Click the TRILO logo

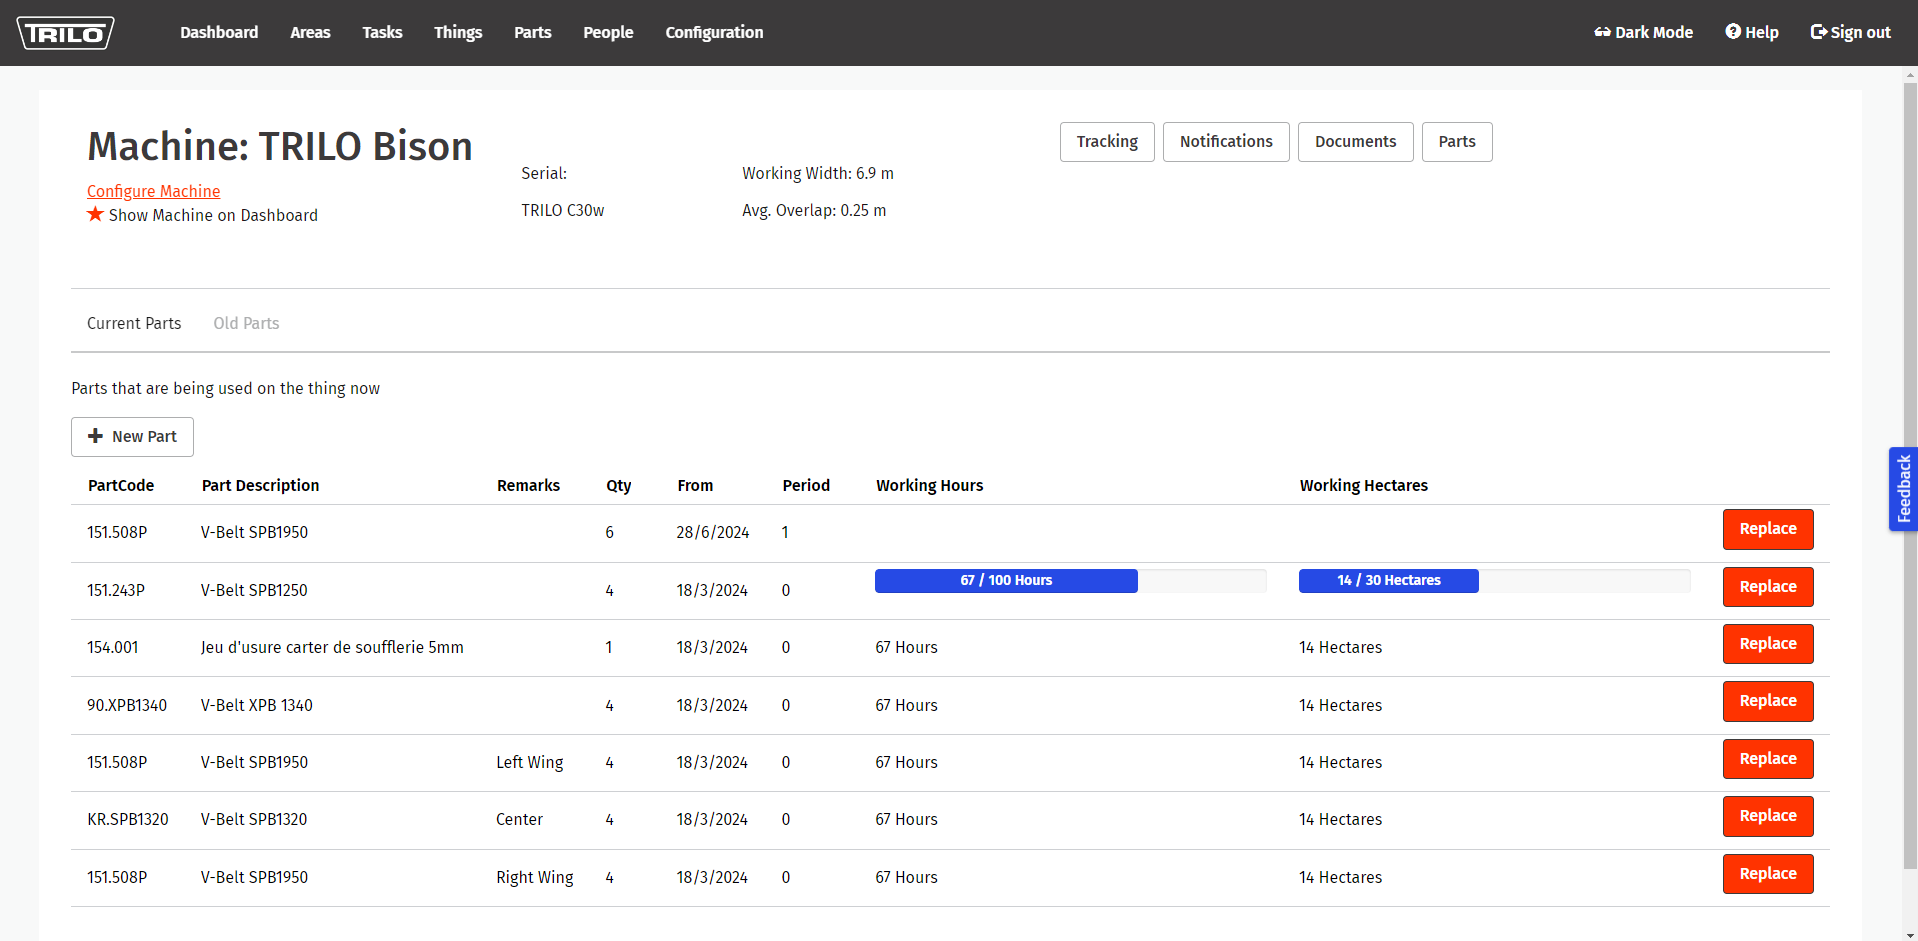[x=65, y=33]
